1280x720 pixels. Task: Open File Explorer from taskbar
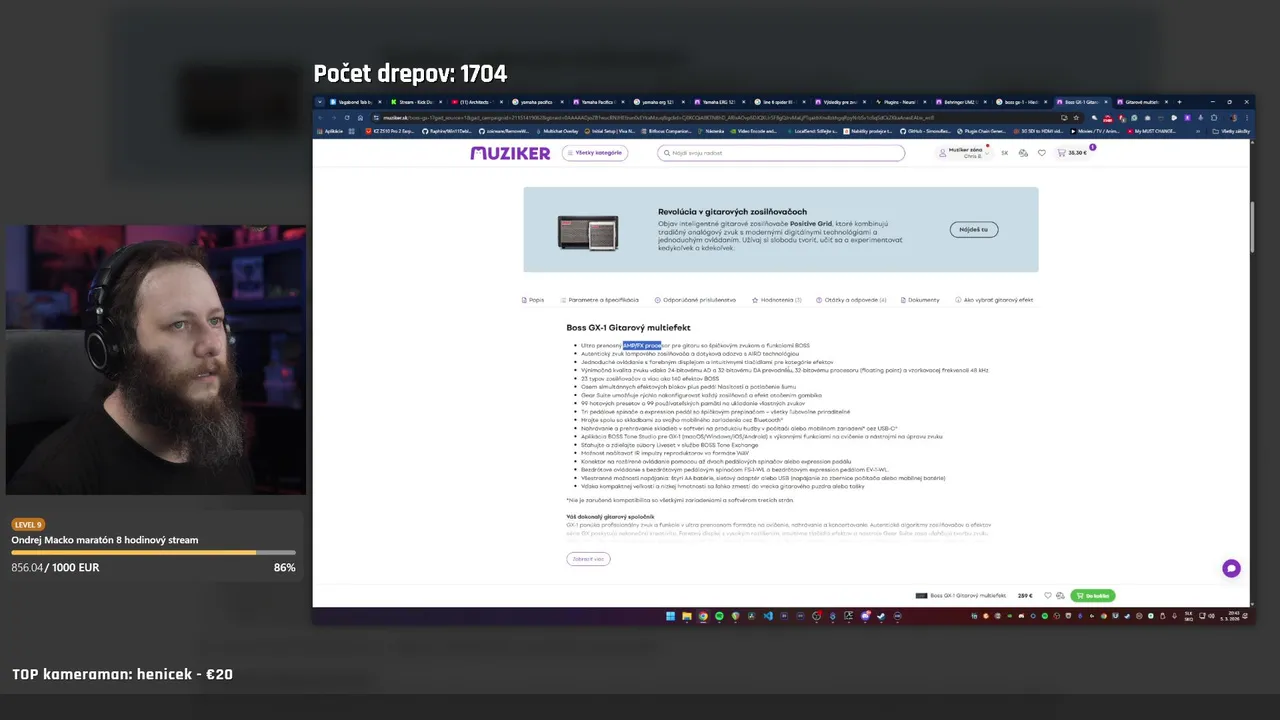(687, 616)
